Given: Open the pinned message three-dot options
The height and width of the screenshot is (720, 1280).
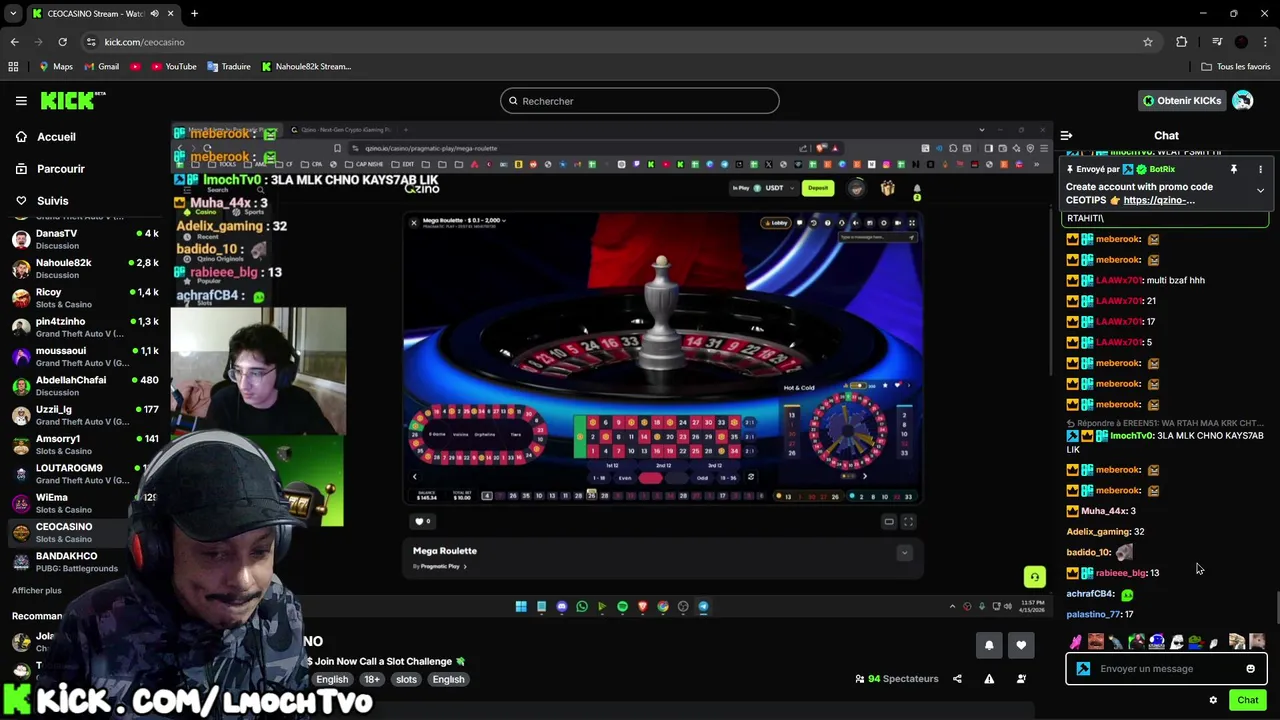Looking at the screenshot, I should (x=1260, y=170).
